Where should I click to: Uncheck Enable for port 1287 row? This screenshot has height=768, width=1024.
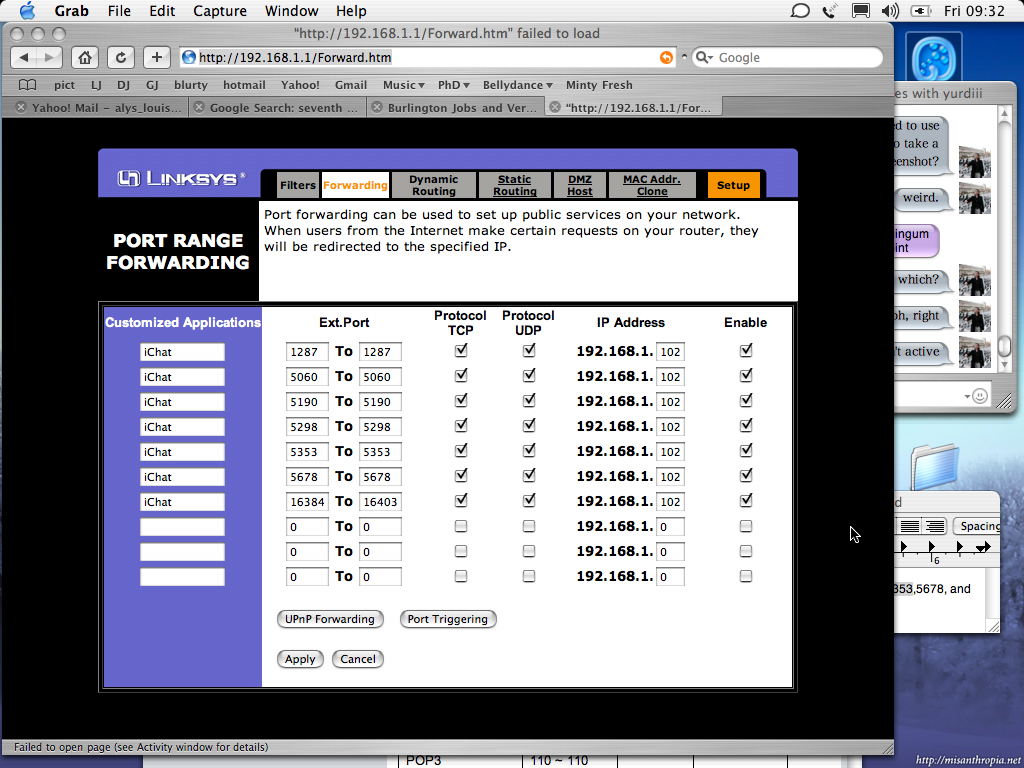pos(746,351)
